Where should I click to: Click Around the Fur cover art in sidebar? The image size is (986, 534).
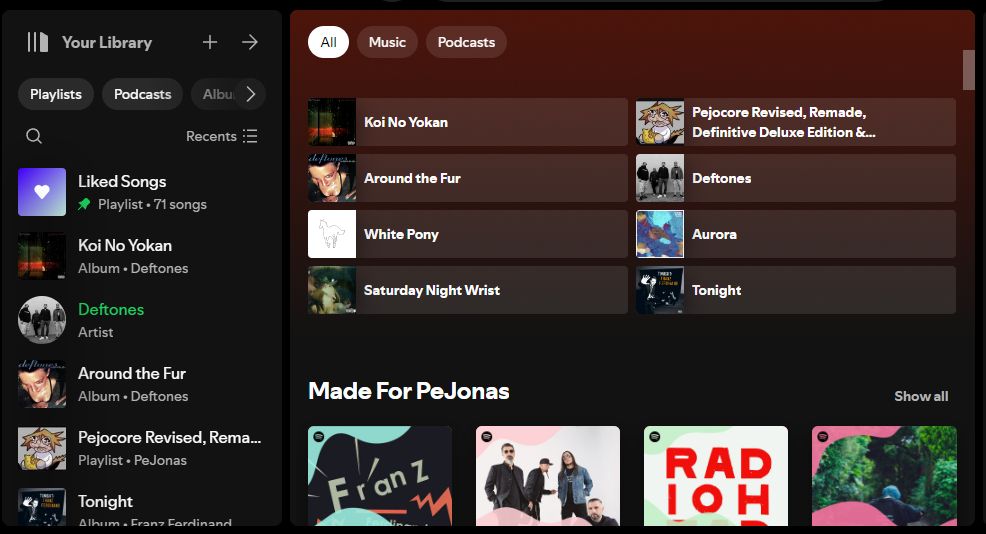click(42, 384)
